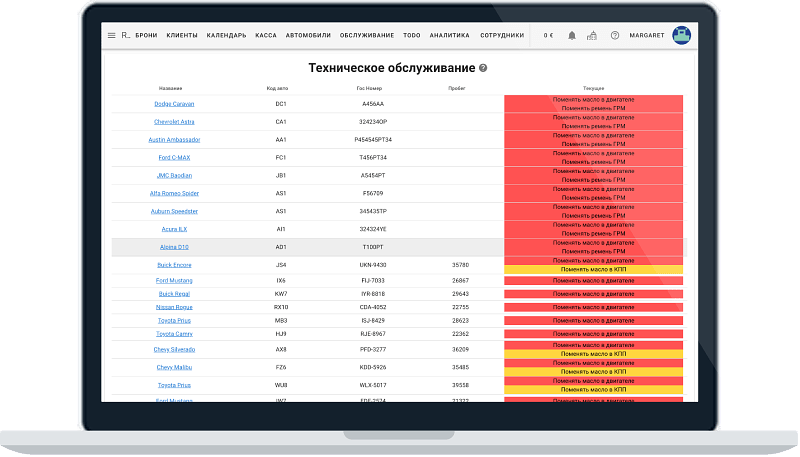800x457 pixels.
Task: Click yellow Поменять масло в КПП for Chevy Silverado
Action: [x=593, y=354]
